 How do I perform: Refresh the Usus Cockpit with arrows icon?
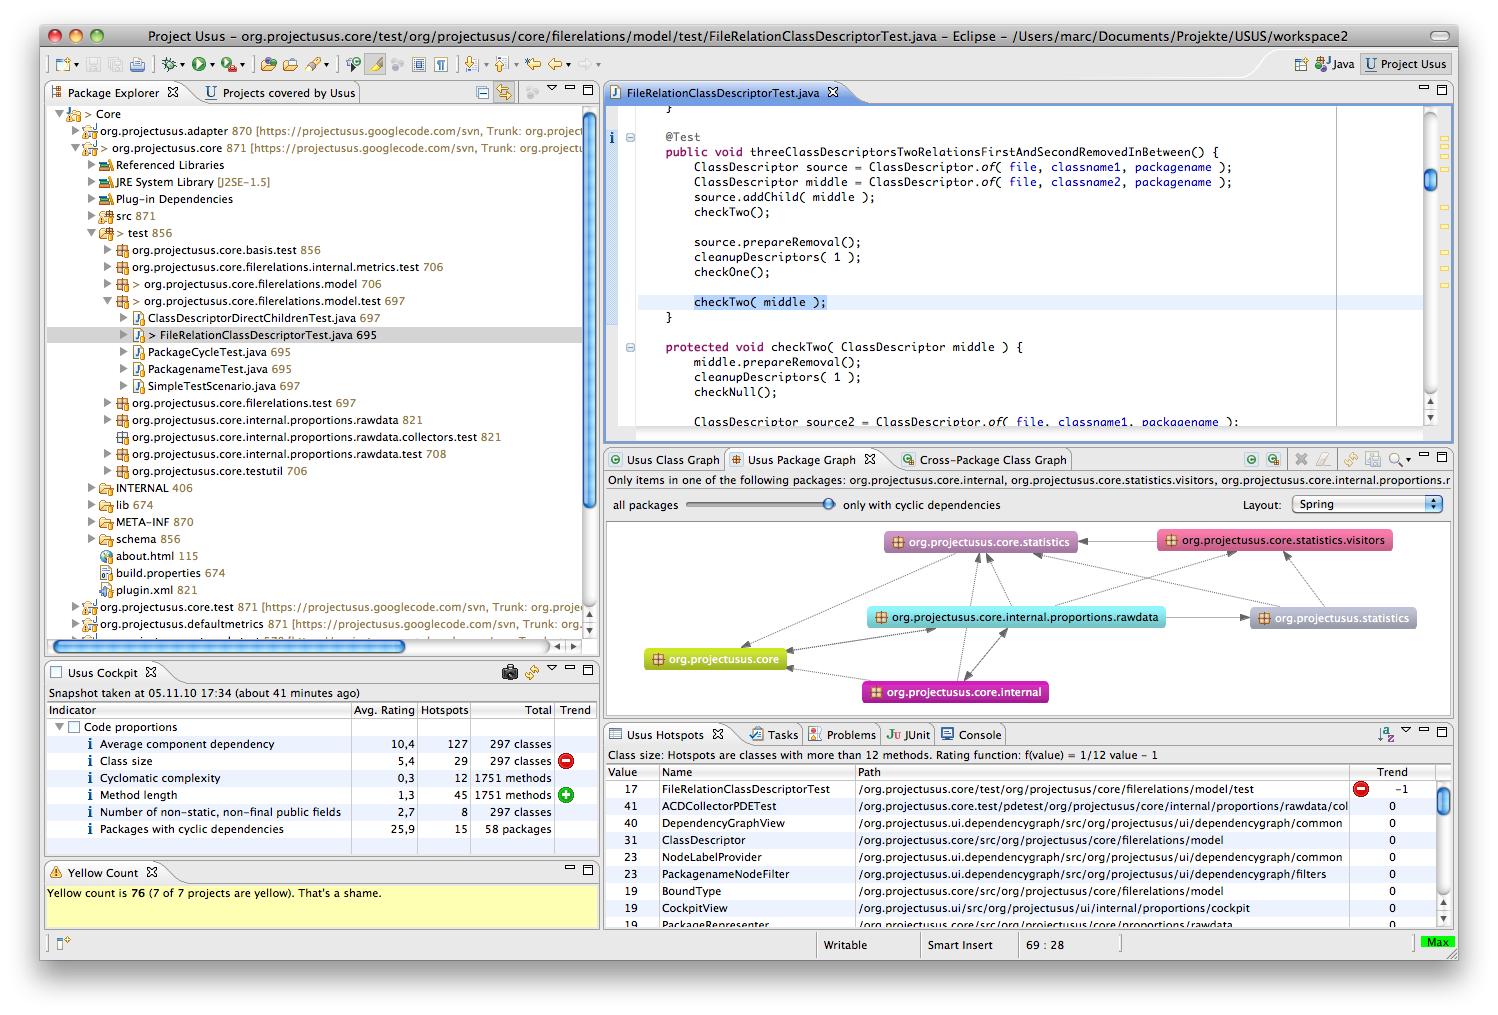[x=532, y=672]
